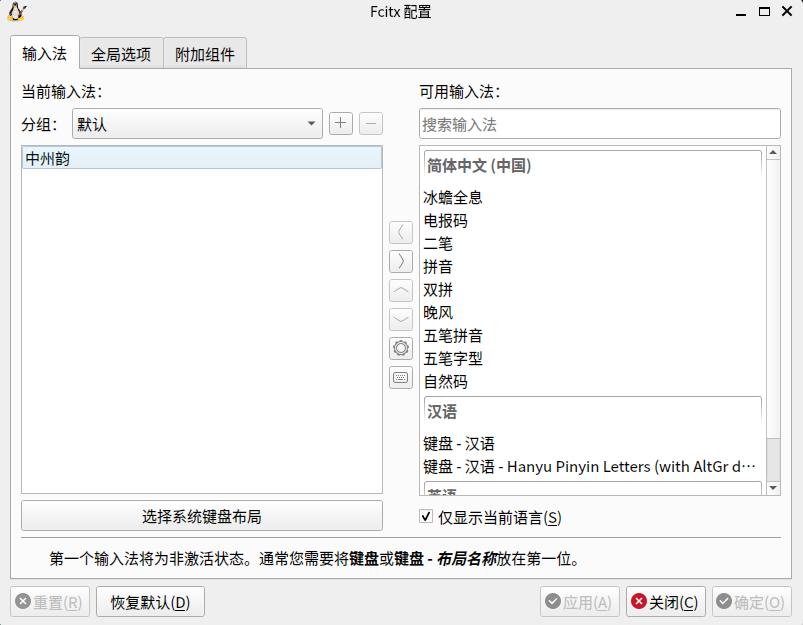Select 五笔拼音 input method

click(x=593, y=336)
